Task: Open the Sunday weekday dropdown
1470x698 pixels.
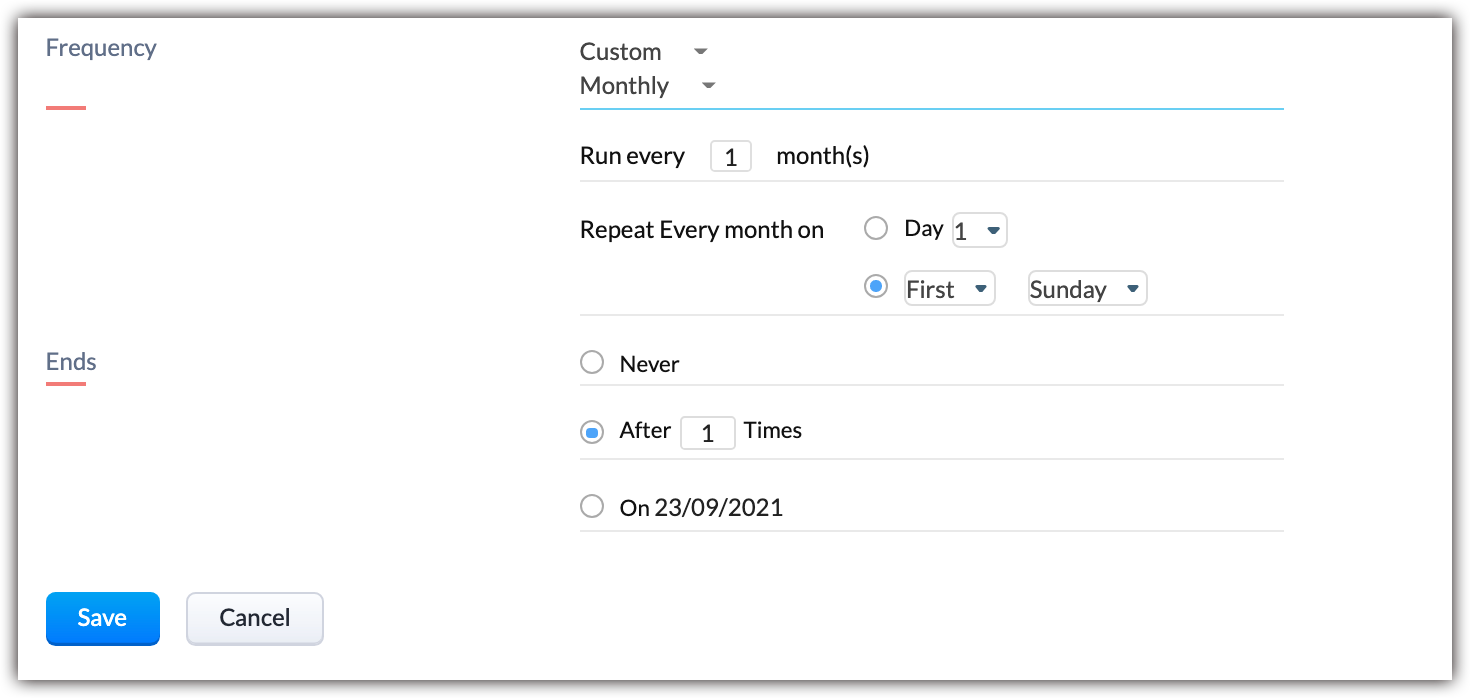Action: (x=1086, y=289)
